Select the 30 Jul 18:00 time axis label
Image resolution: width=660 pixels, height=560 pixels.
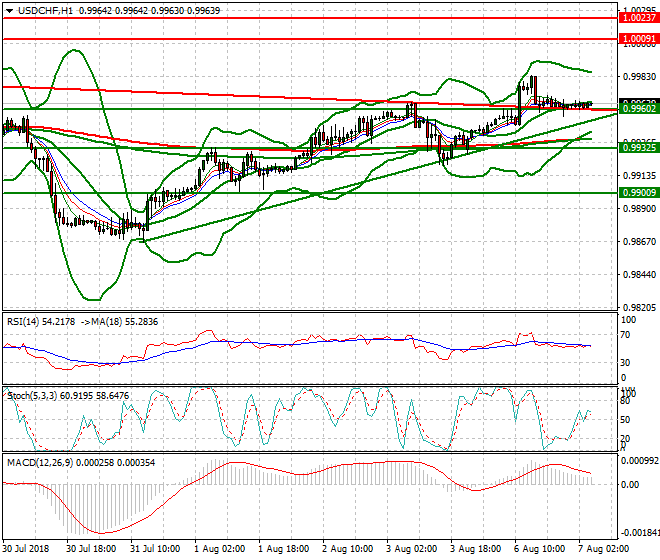[x=91, y=549]
